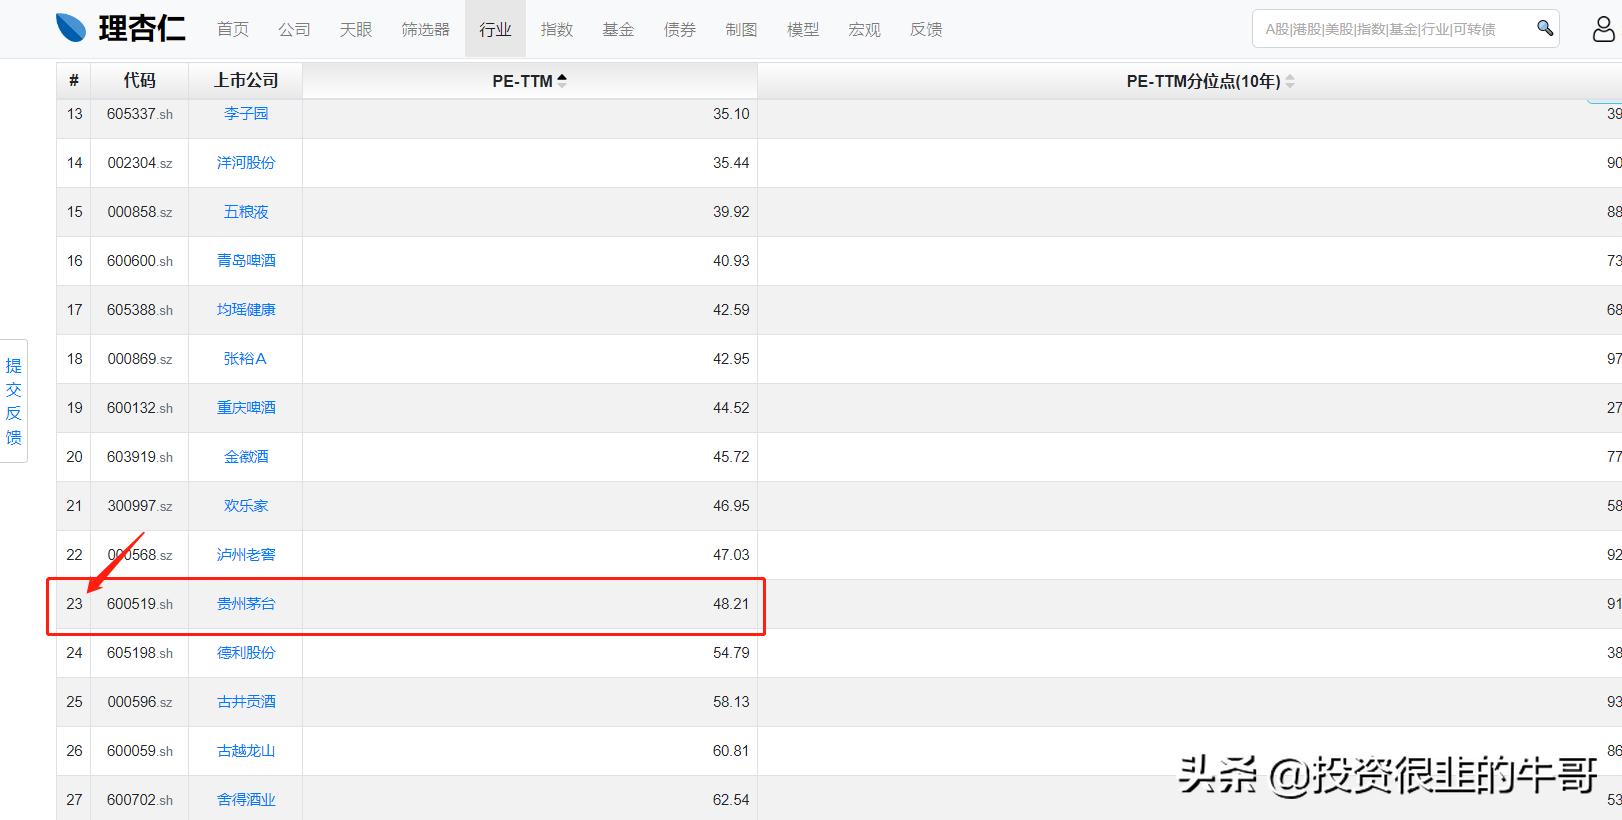The height and width of the screenshot is (820, 1622).
Task: Open the 反馈 menu
Action: pyautogui.click(x=926, y=29)
